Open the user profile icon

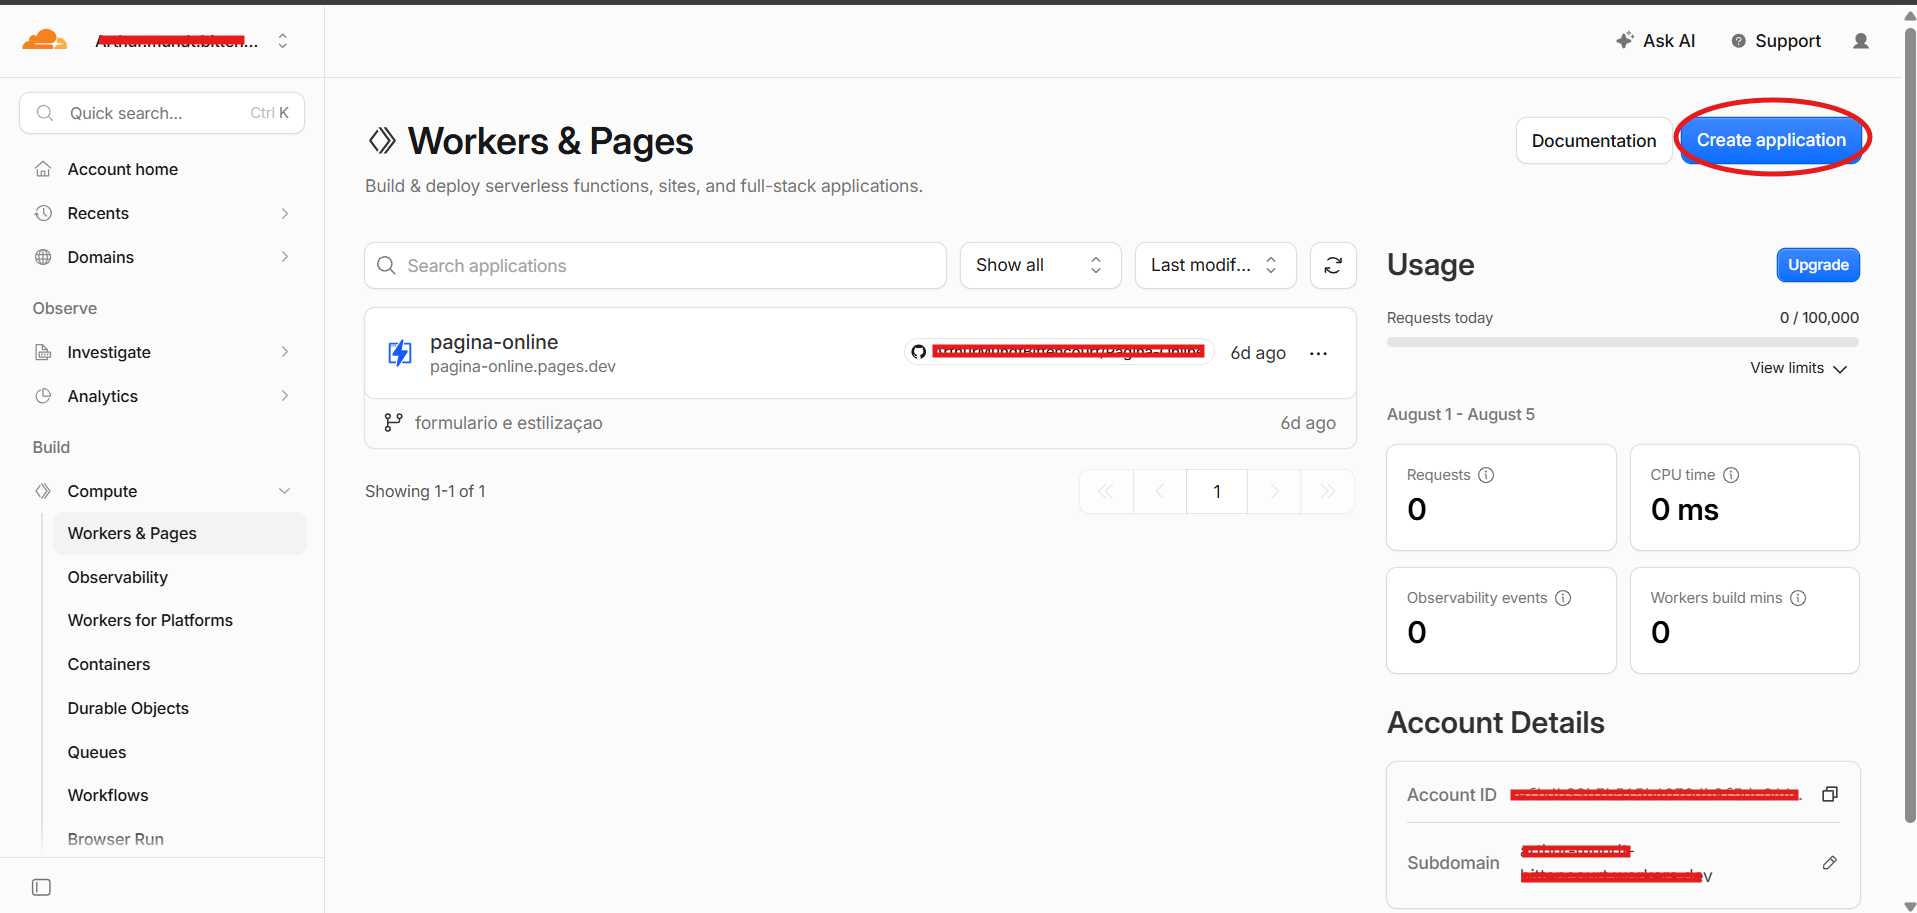pos(1861,41)
